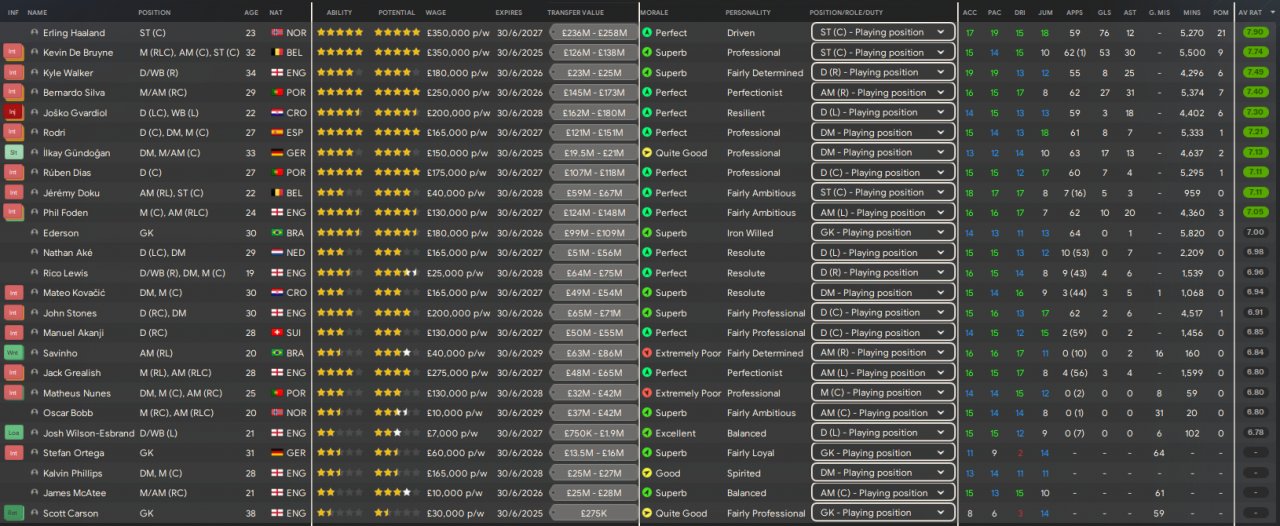Screen dimensions: 1280x526
Task: Click the Switzerland flag next to Akanji
Action: tap(277, 332)
